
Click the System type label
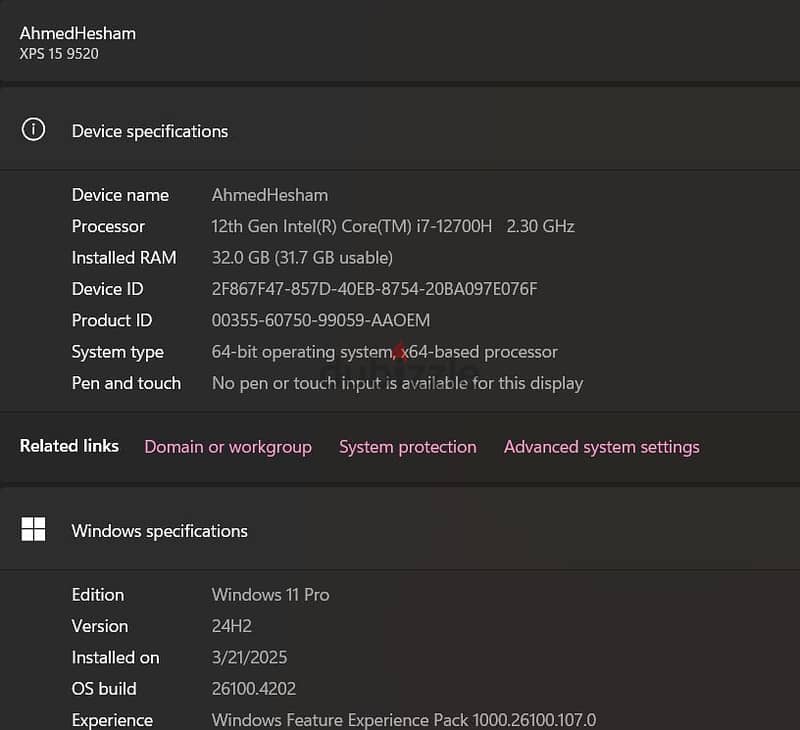[x=118, y=352]
